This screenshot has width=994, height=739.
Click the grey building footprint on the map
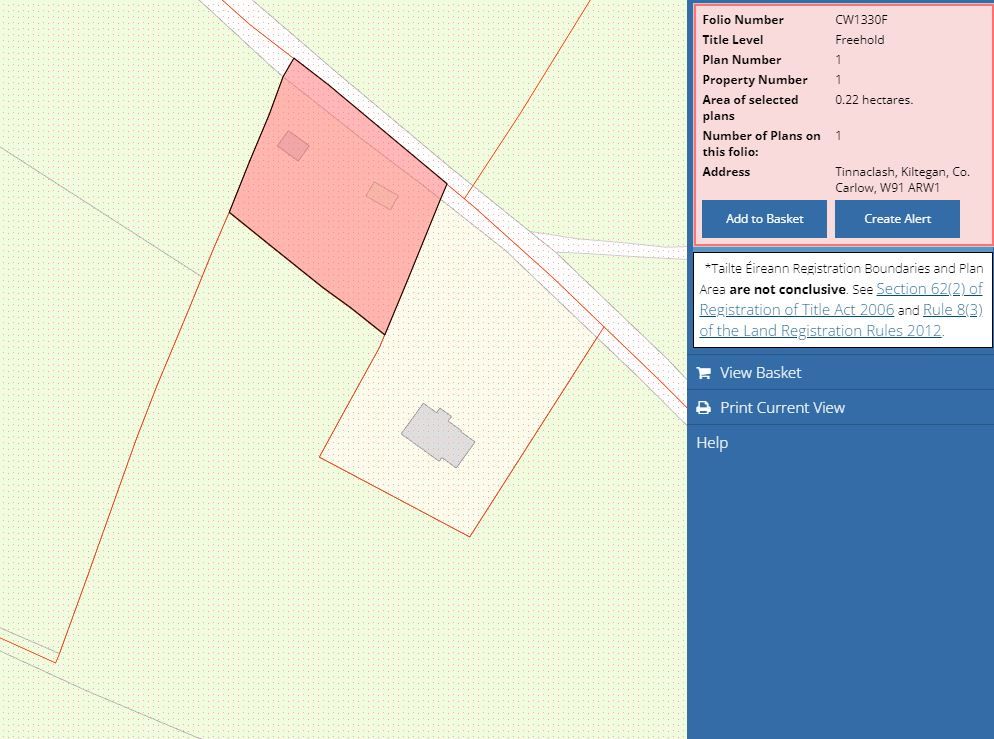coord(438,434)
